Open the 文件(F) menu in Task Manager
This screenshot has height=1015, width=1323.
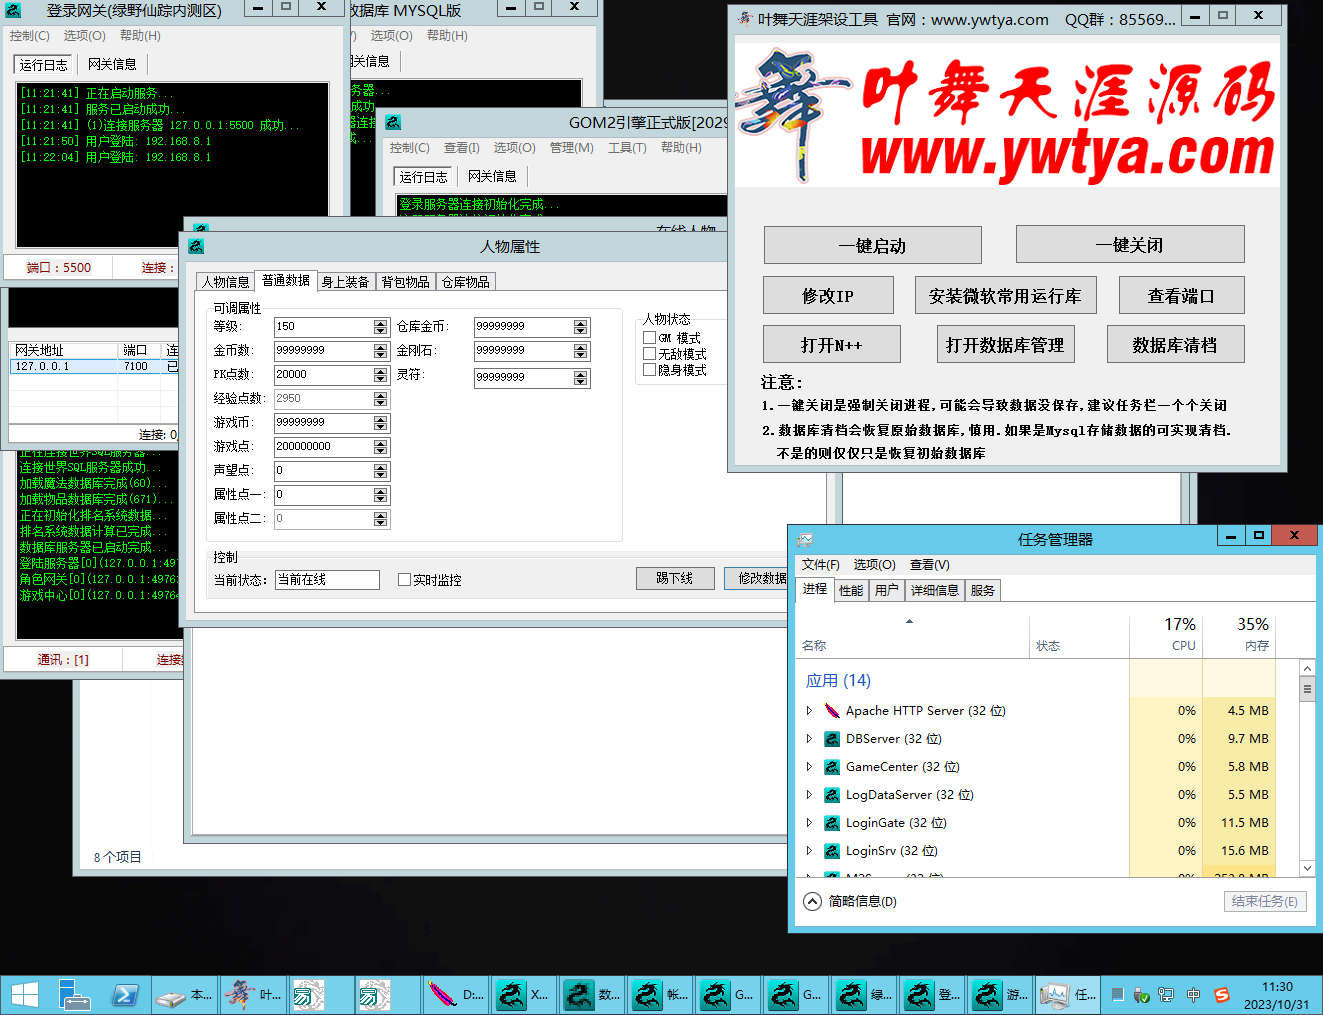[820, 565]
